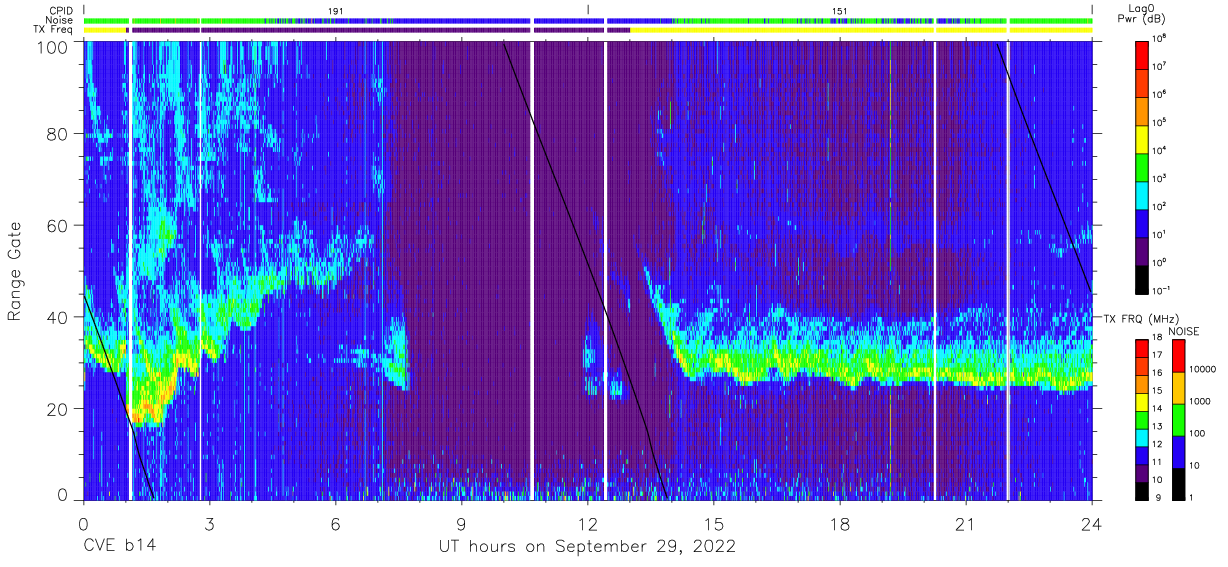The width and height of the screenshot is (1228, 567).
Task: Click Range Gate tick label 40
Action: (58, 317)
